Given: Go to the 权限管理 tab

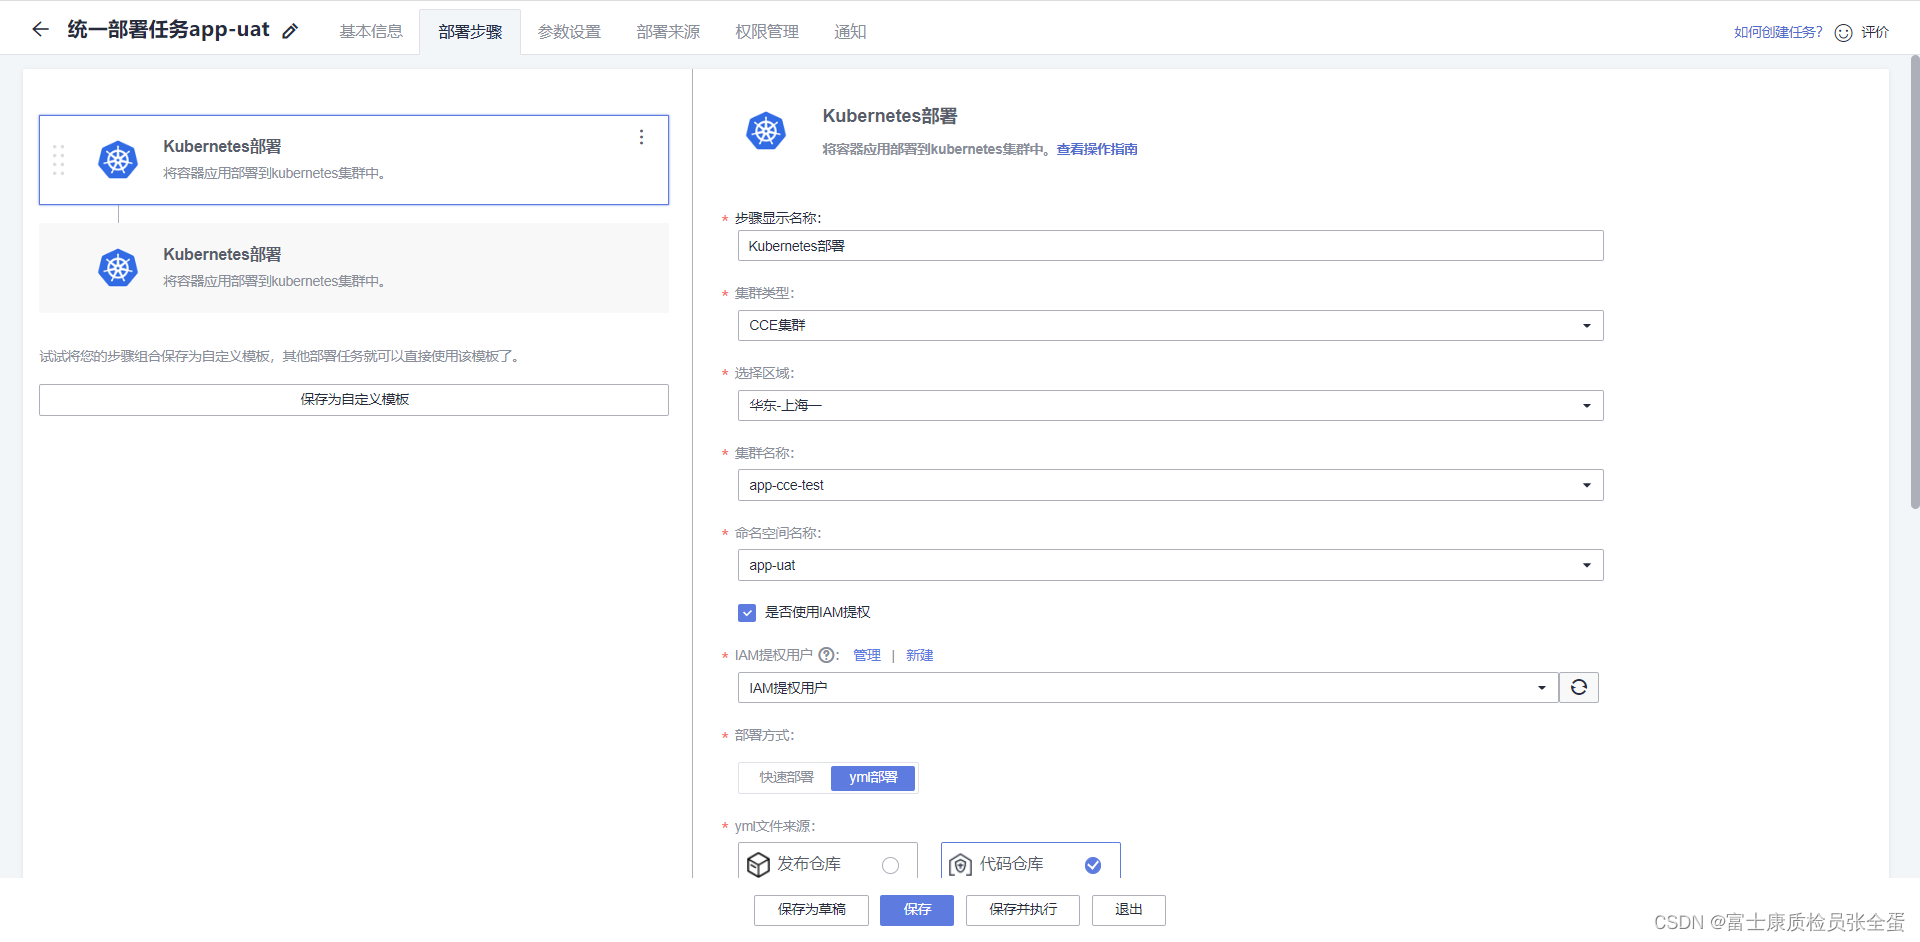Looking at the screenshot, I should (767, 32).
